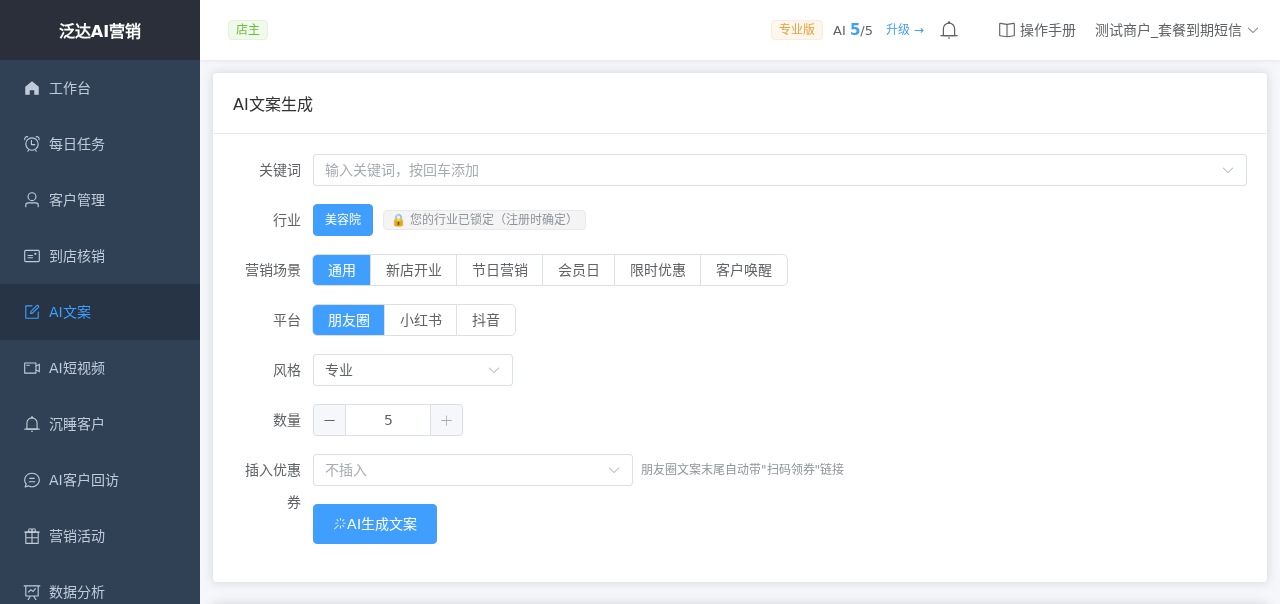The height and width of the screenshot is (604, 1280).
Task: Click the AI客户回访 chat bubble icon
Action: 32,480
